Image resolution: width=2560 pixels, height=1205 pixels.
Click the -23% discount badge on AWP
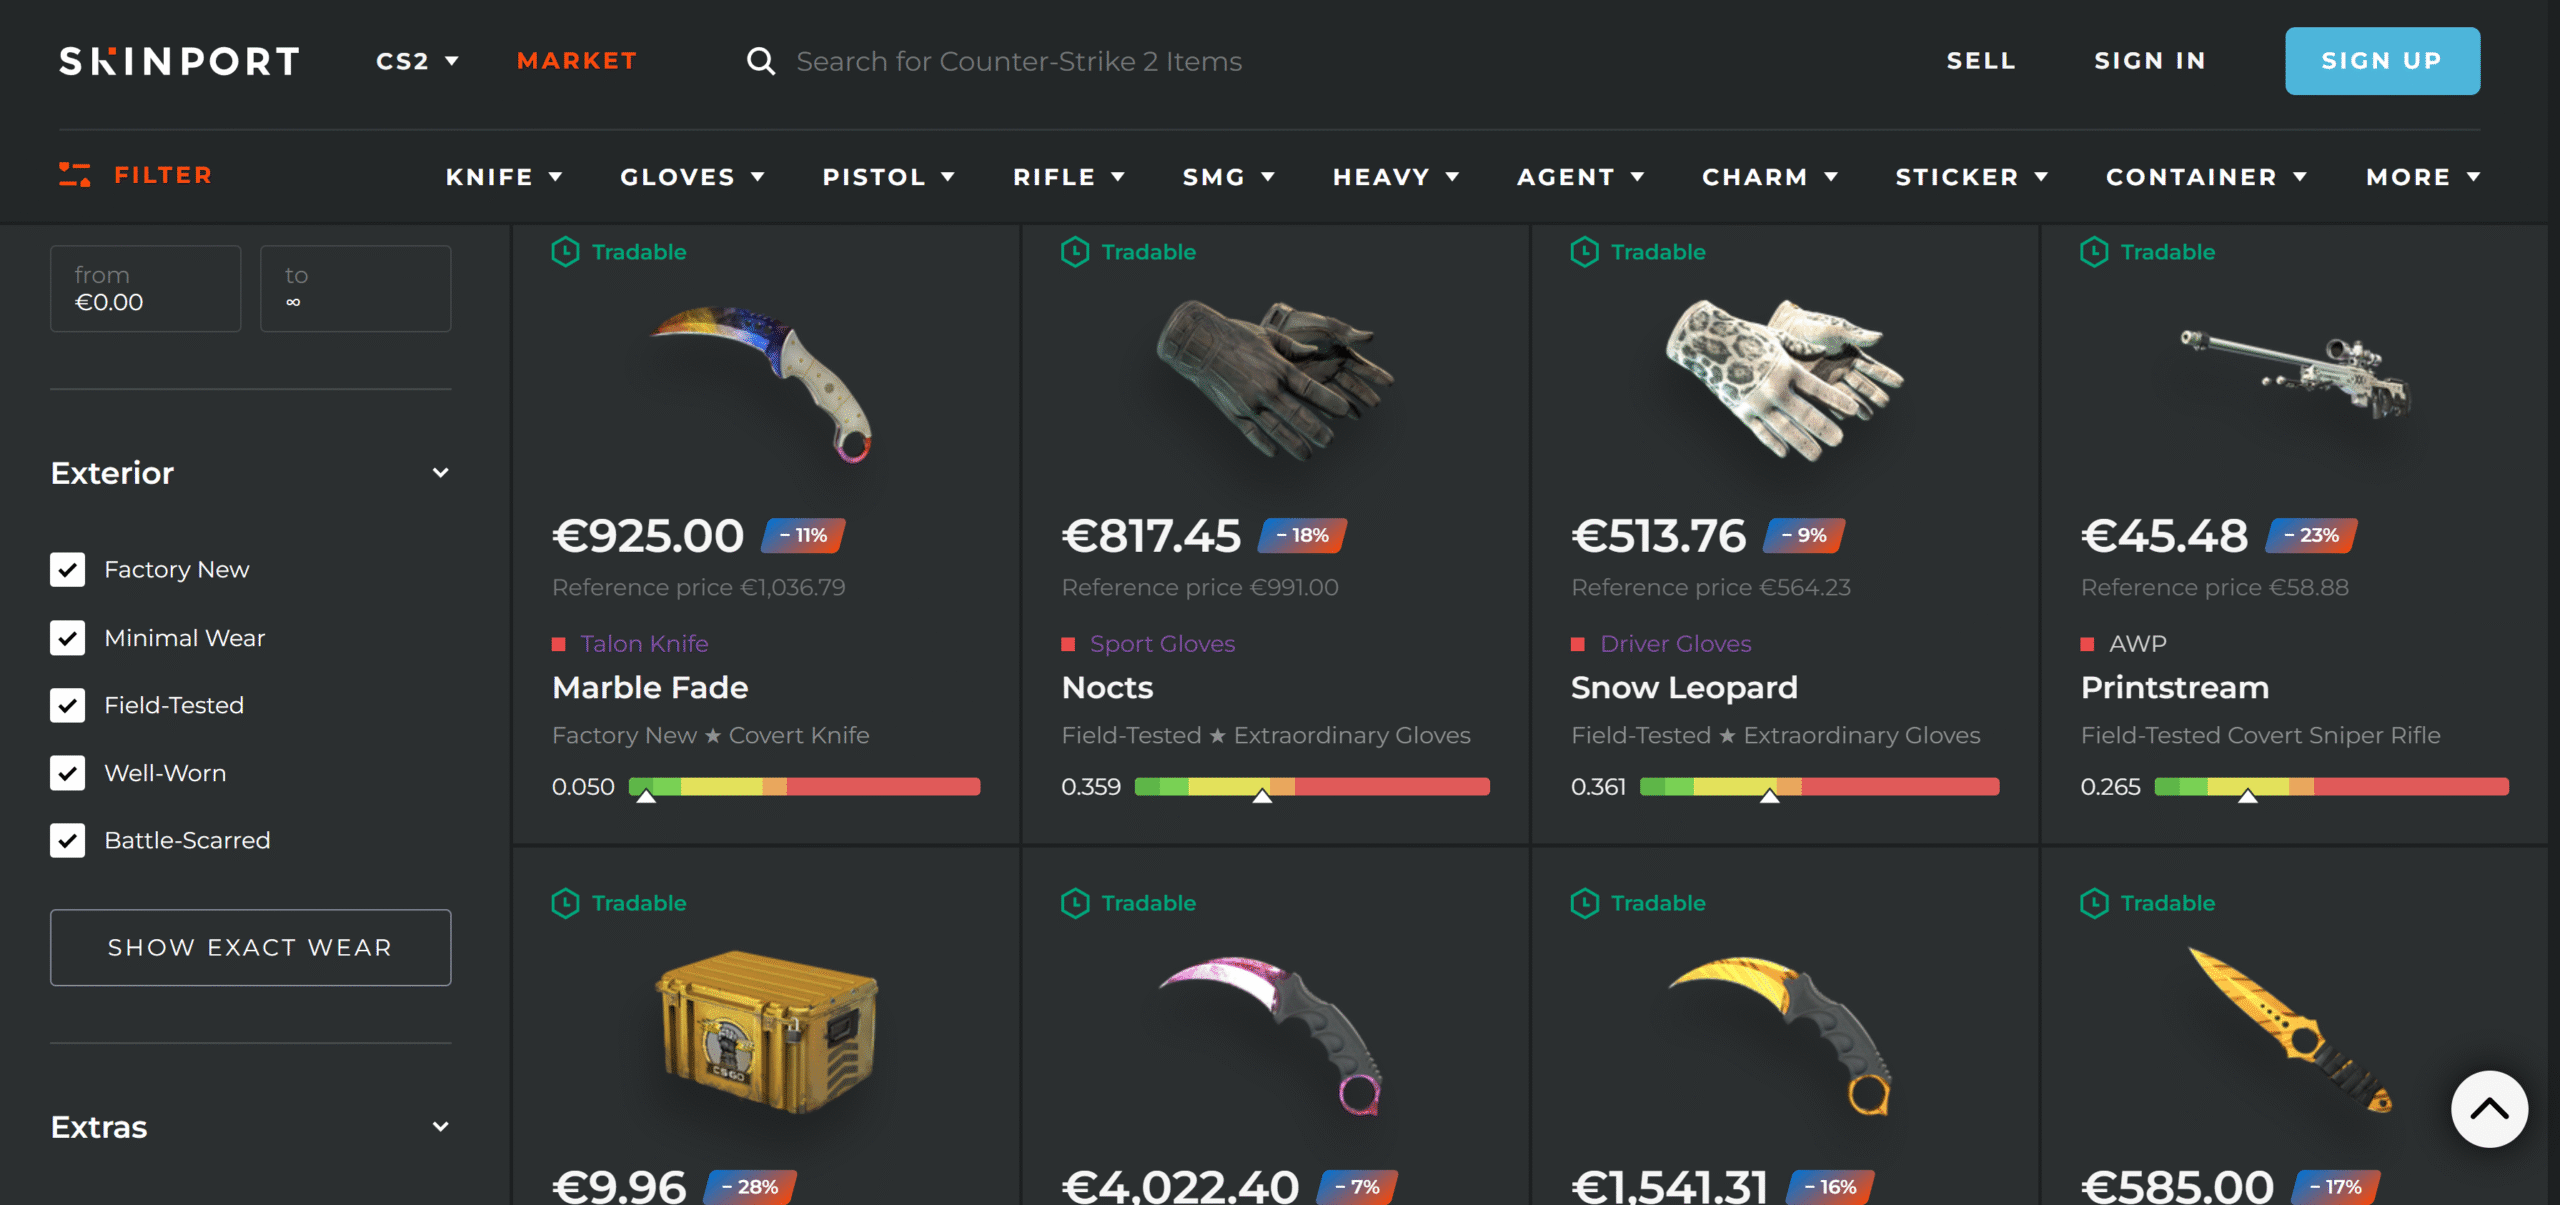(2311, 535)
